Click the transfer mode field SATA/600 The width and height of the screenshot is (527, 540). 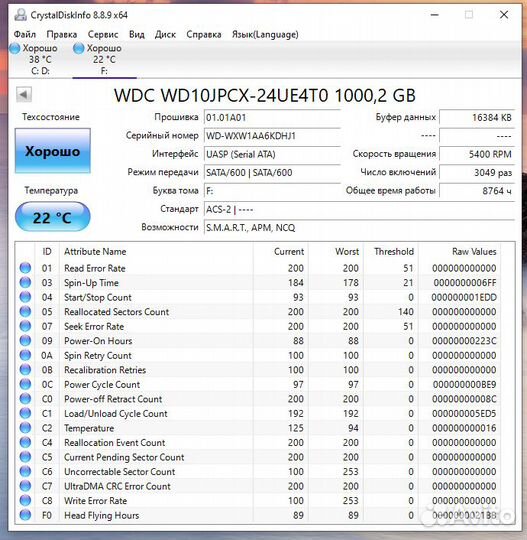pos(272,173)
